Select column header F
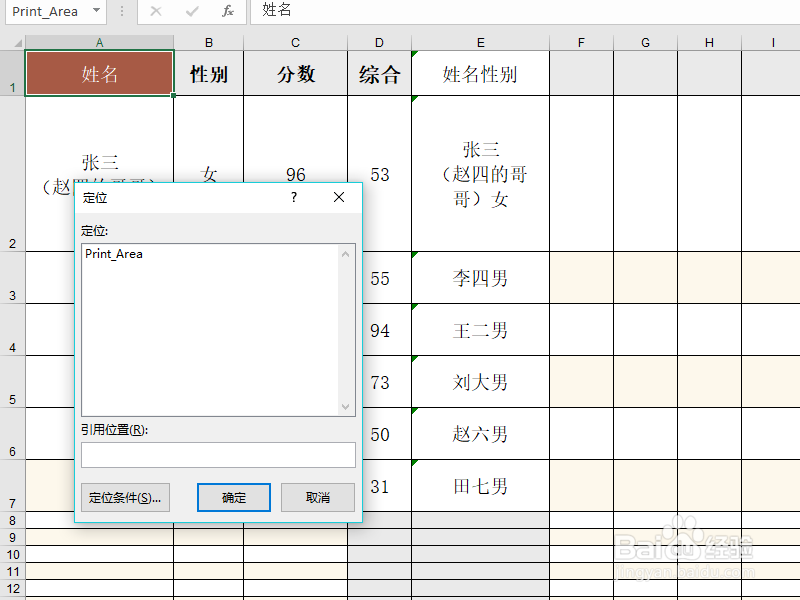 pyautogui.click(x=582, y=42)
